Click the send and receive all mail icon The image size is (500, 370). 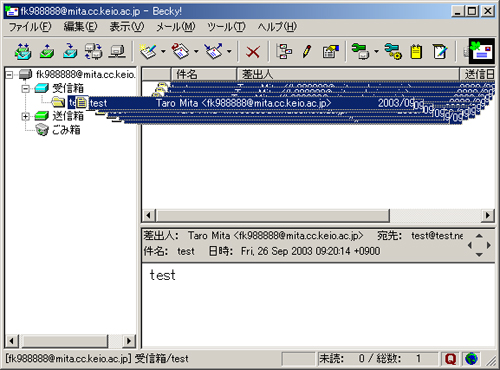pyautogui.click(x=23, y=51)
